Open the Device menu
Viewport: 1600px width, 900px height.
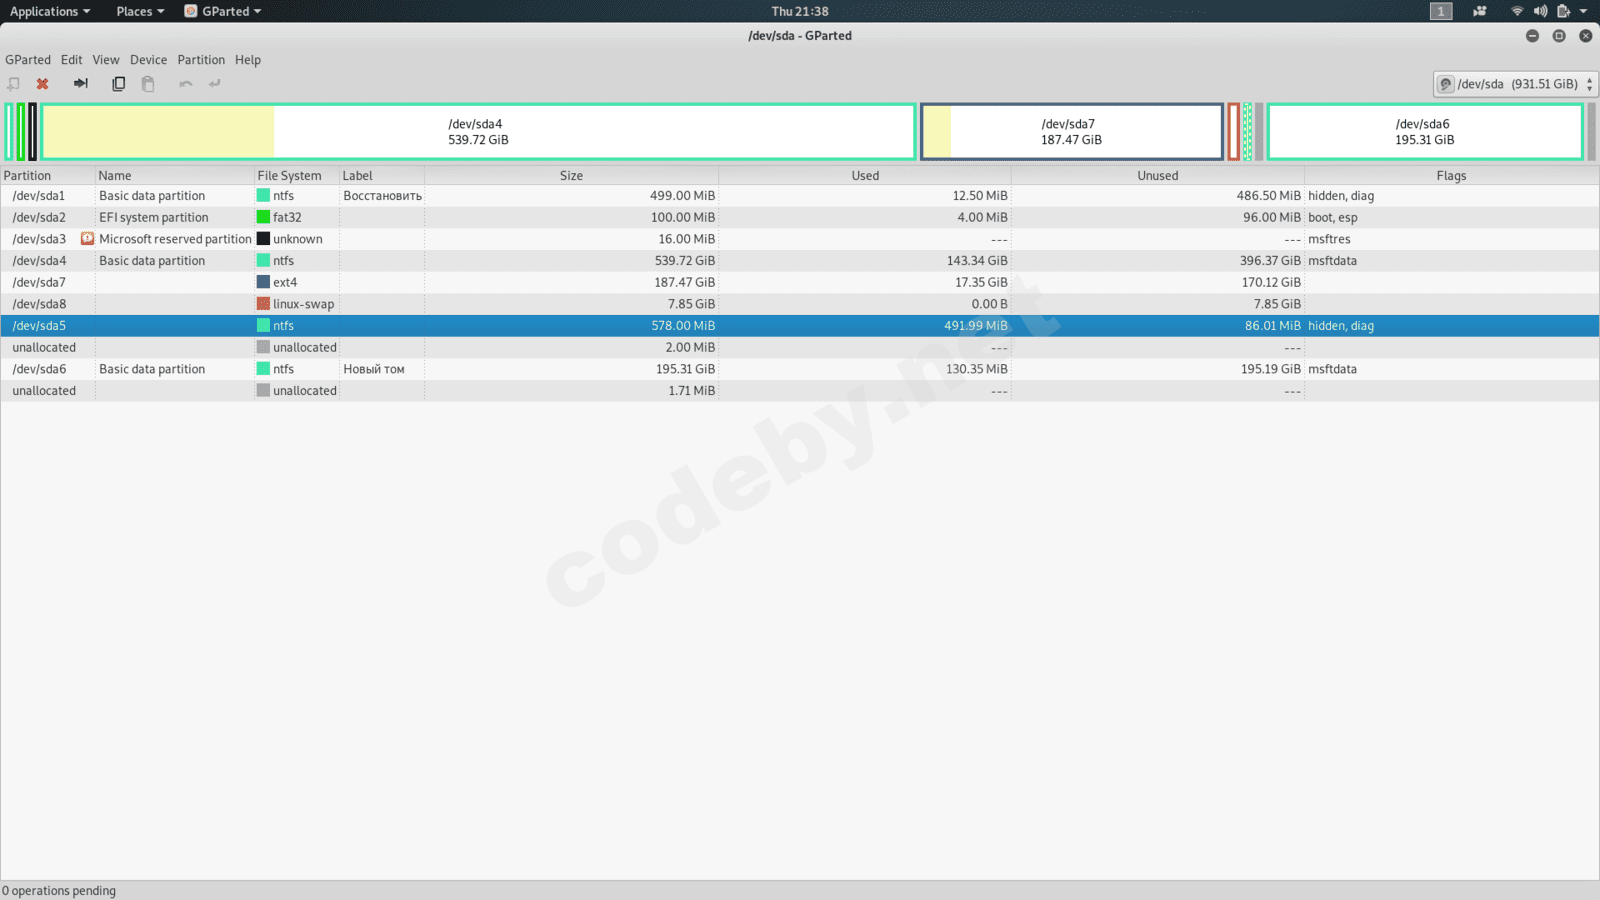click(149, 60)
